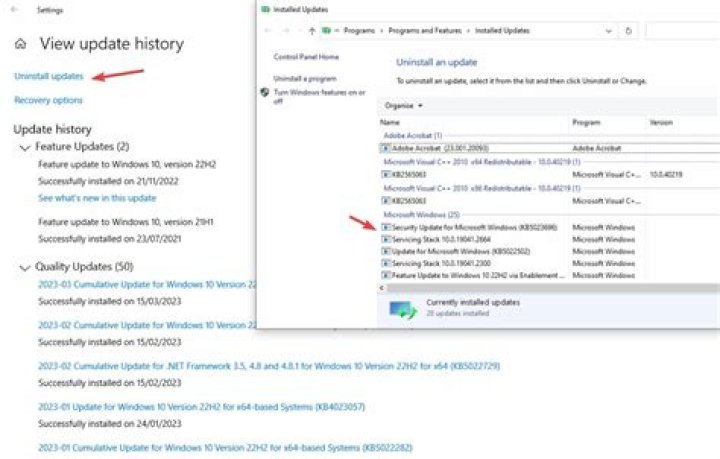720x459 pixels.
Task: Collapse the Quality Updates (50) section
Action: [x=25, y=268]
